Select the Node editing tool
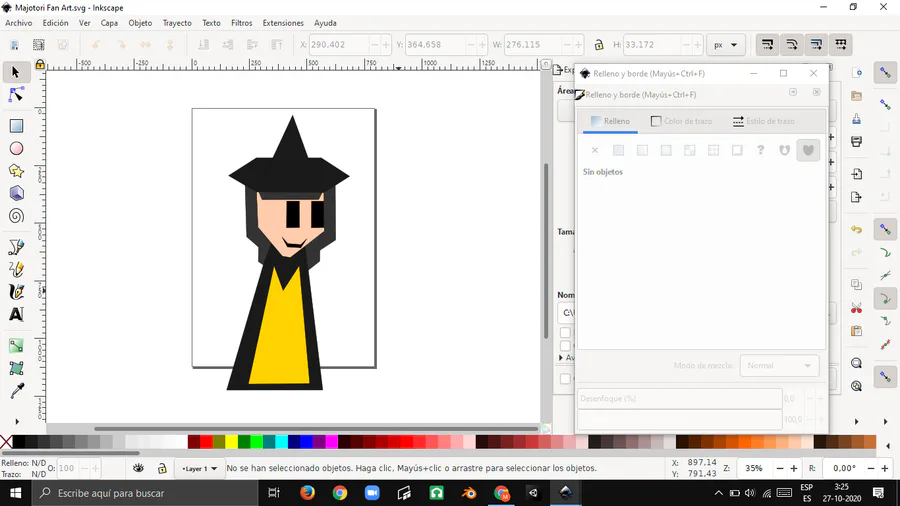Image resolution: width=900 pixels, height=506 pixels. (x=16, y=95)
